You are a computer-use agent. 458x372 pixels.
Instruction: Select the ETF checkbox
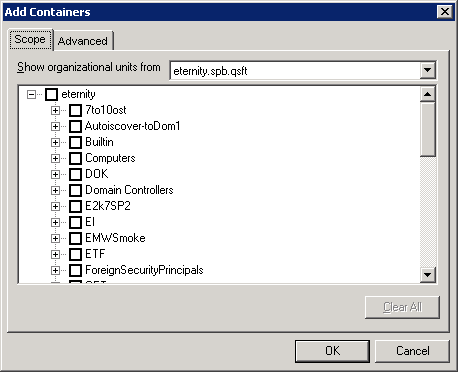75,254
